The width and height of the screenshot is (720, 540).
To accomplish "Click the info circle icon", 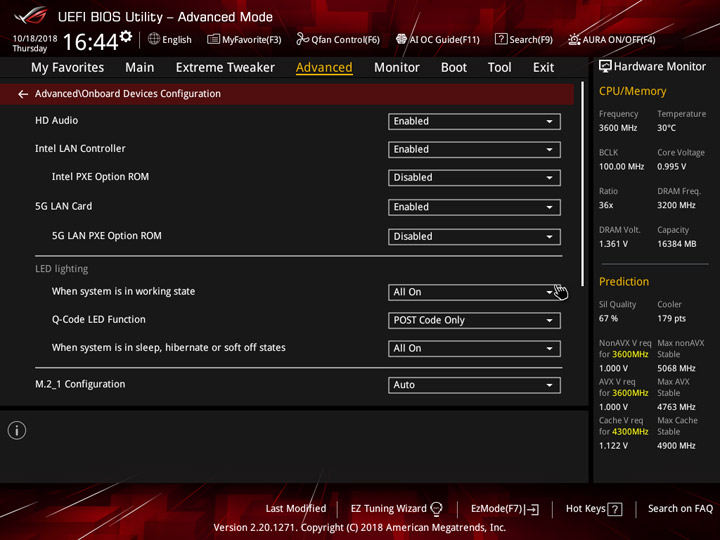I will tap(17, 430).
